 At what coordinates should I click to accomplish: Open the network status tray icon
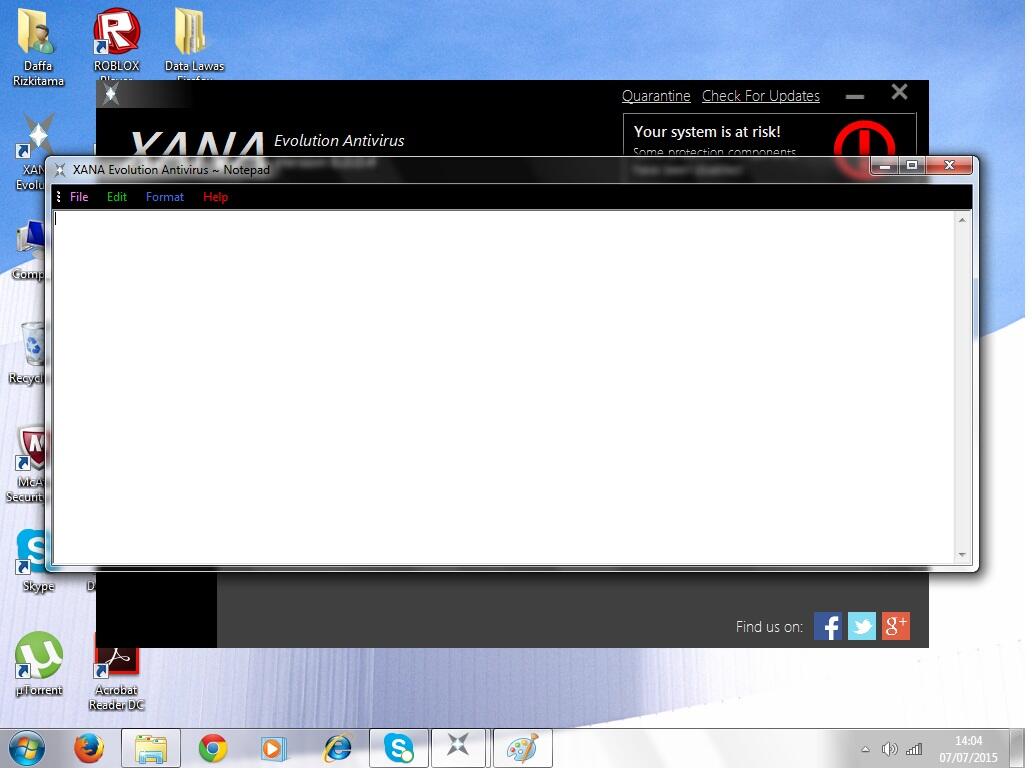click(914, 749)
